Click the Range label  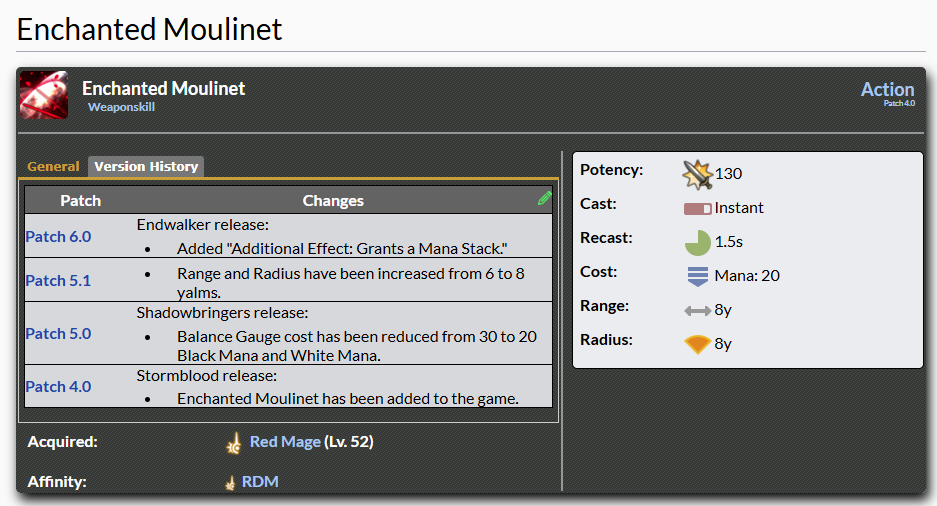[x=604, y=306]
